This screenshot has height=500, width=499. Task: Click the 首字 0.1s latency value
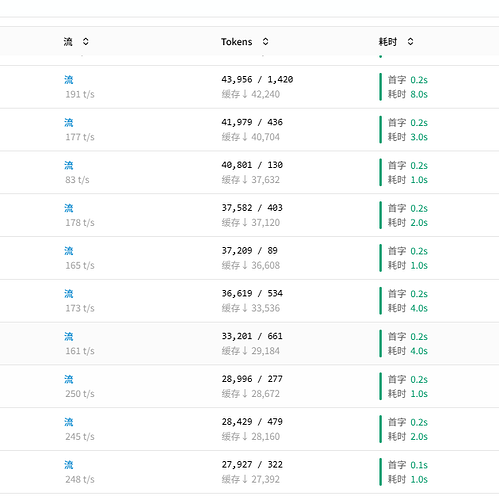tap(408, 465)
